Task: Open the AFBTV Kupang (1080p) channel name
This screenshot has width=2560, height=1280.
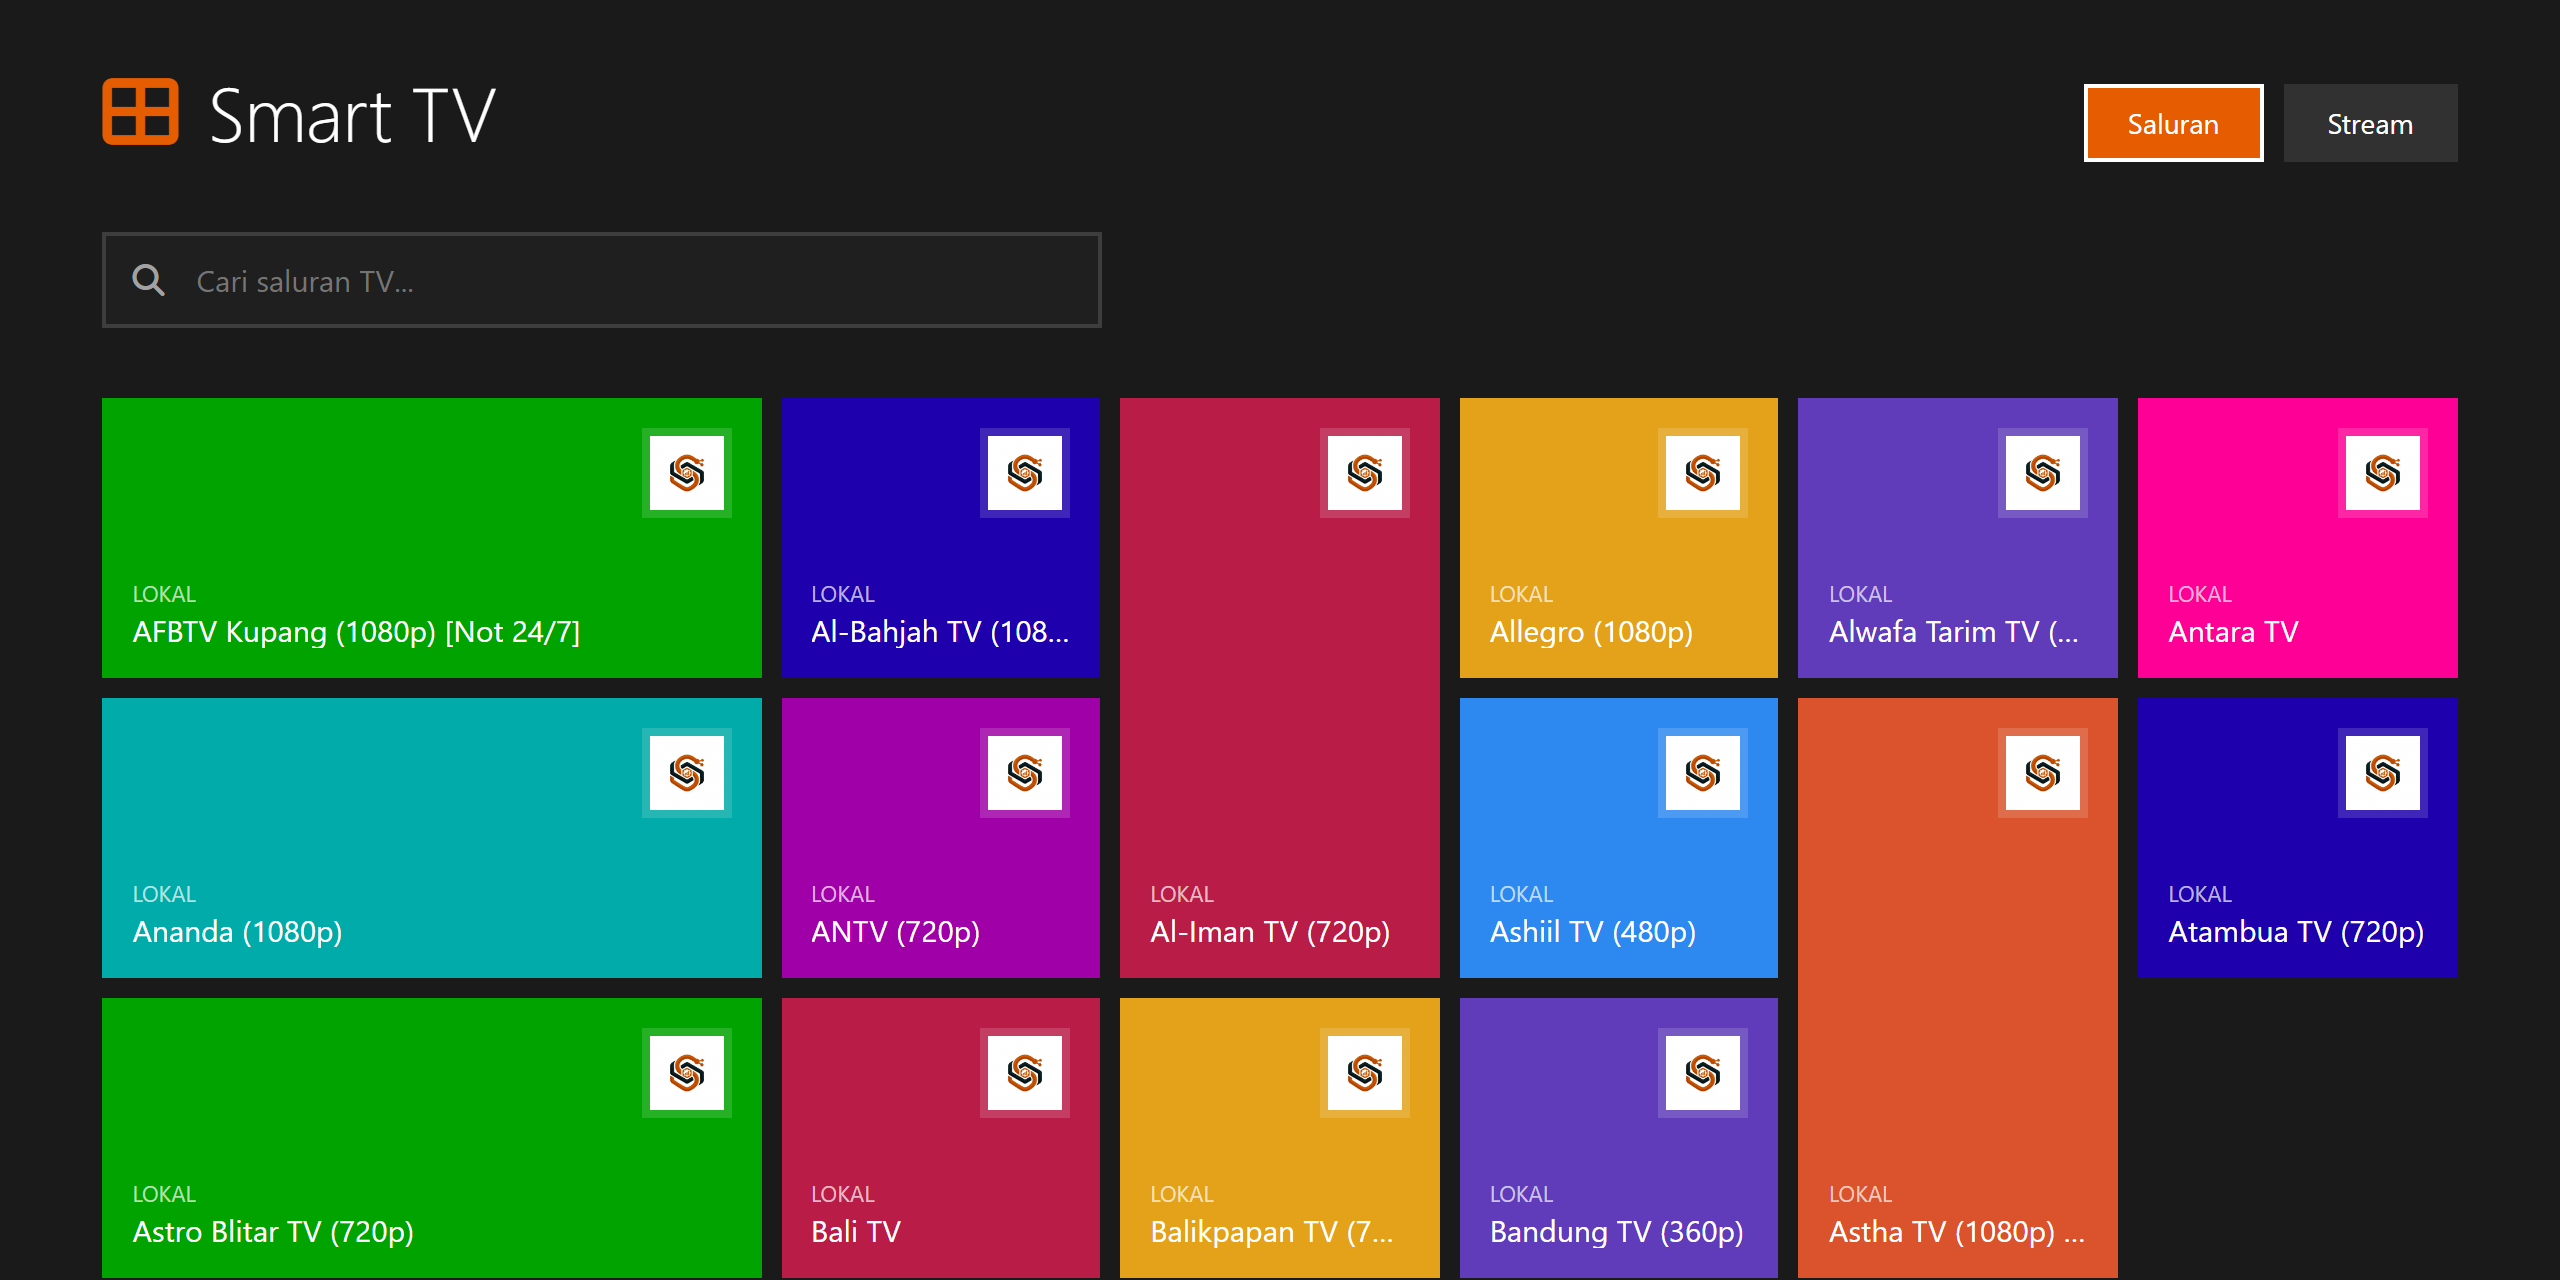Action: coord(356,632)
